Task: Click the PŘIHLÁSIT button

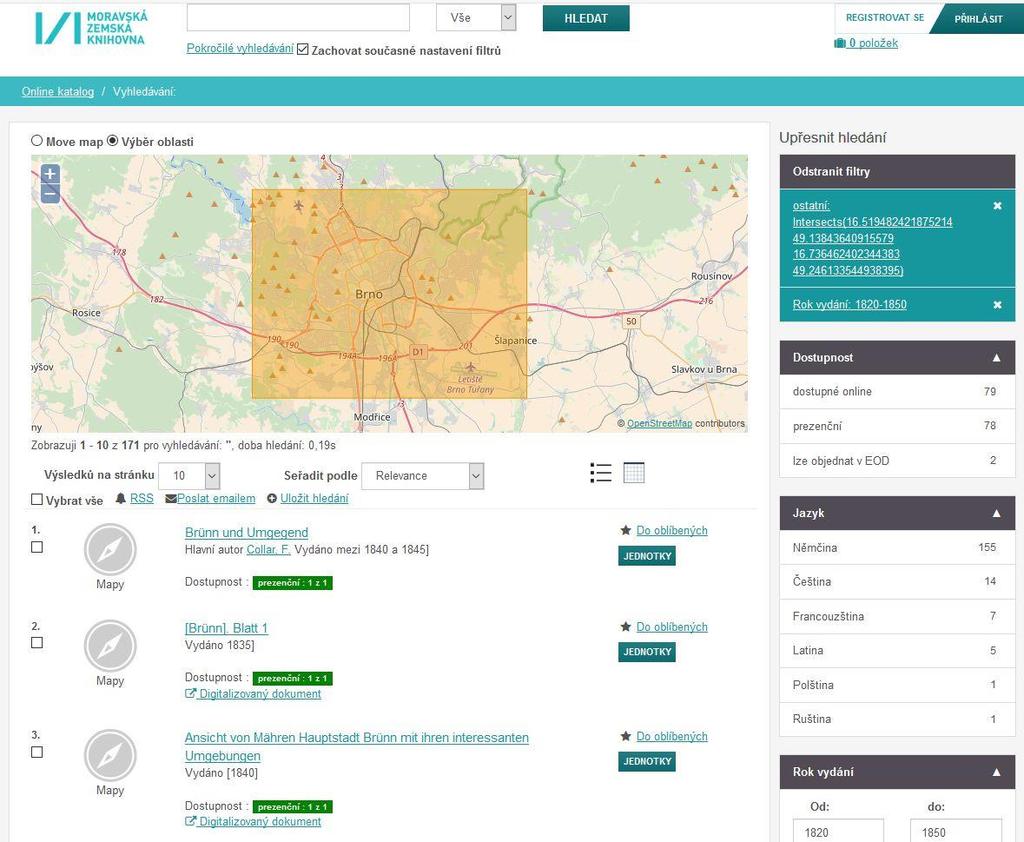Action: [978, 18]
